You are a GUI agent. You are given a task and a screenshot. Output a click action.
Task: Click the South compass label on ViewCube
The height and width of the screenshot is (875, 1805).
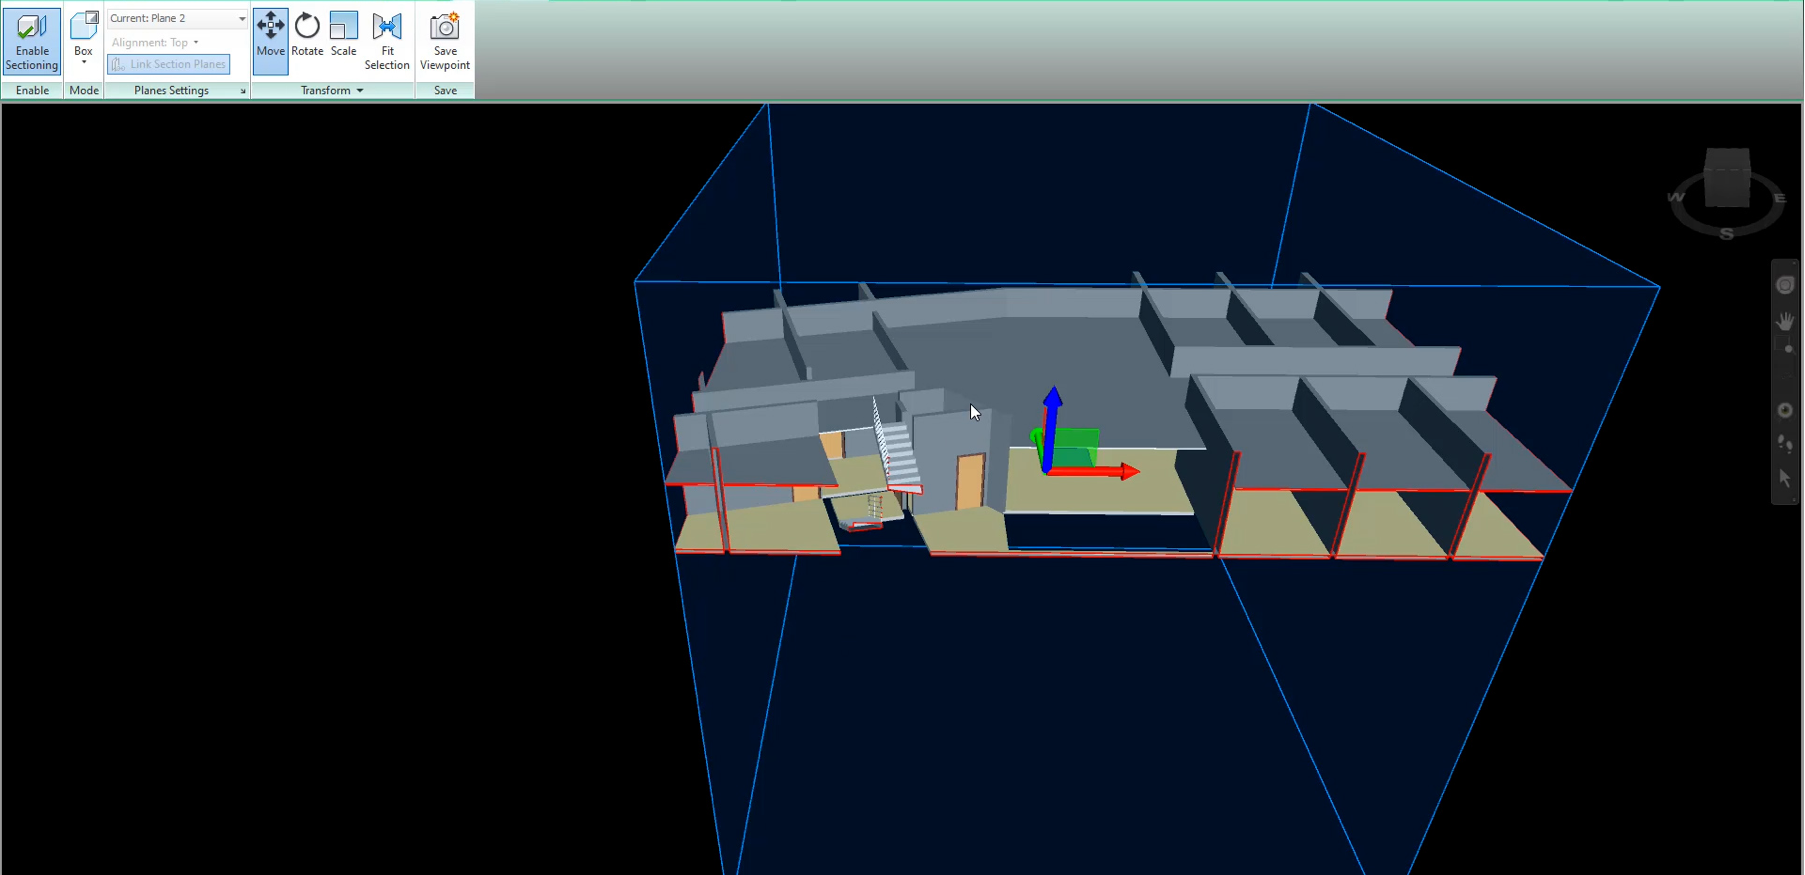point(1727,234)
